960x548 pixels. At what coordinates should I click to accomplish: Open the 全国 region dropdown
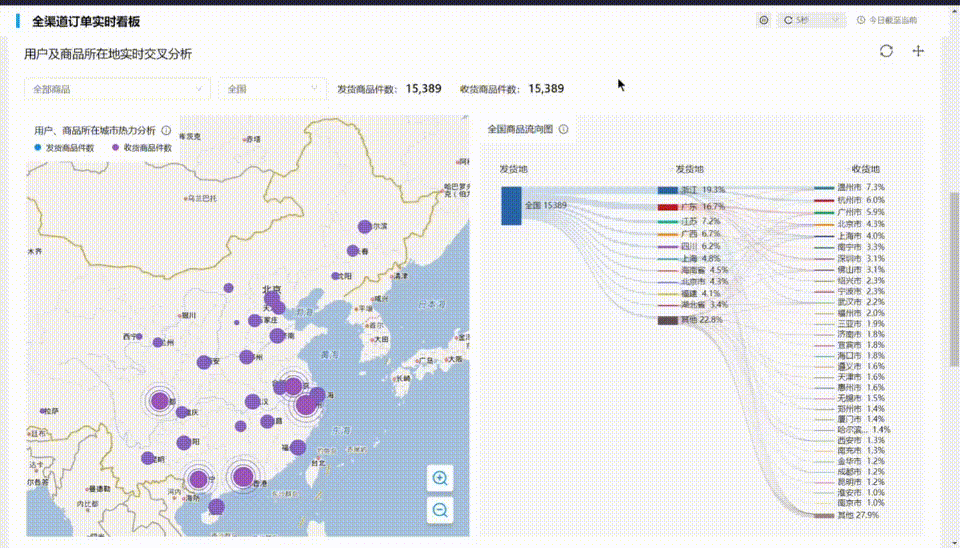[272, 89]
